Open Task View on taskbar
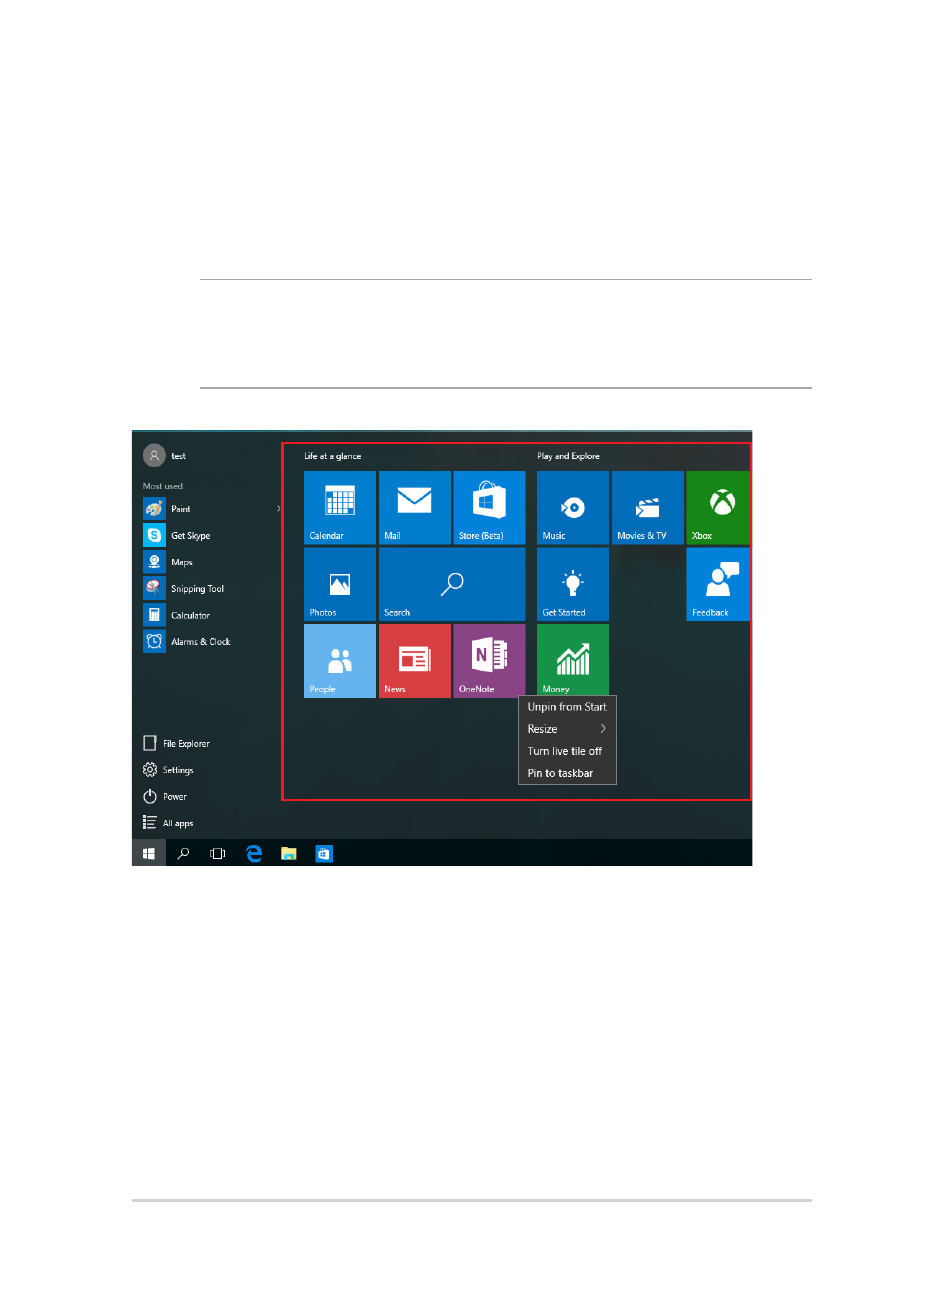This screenshot has height=1310, width=944. pos(218,854)
